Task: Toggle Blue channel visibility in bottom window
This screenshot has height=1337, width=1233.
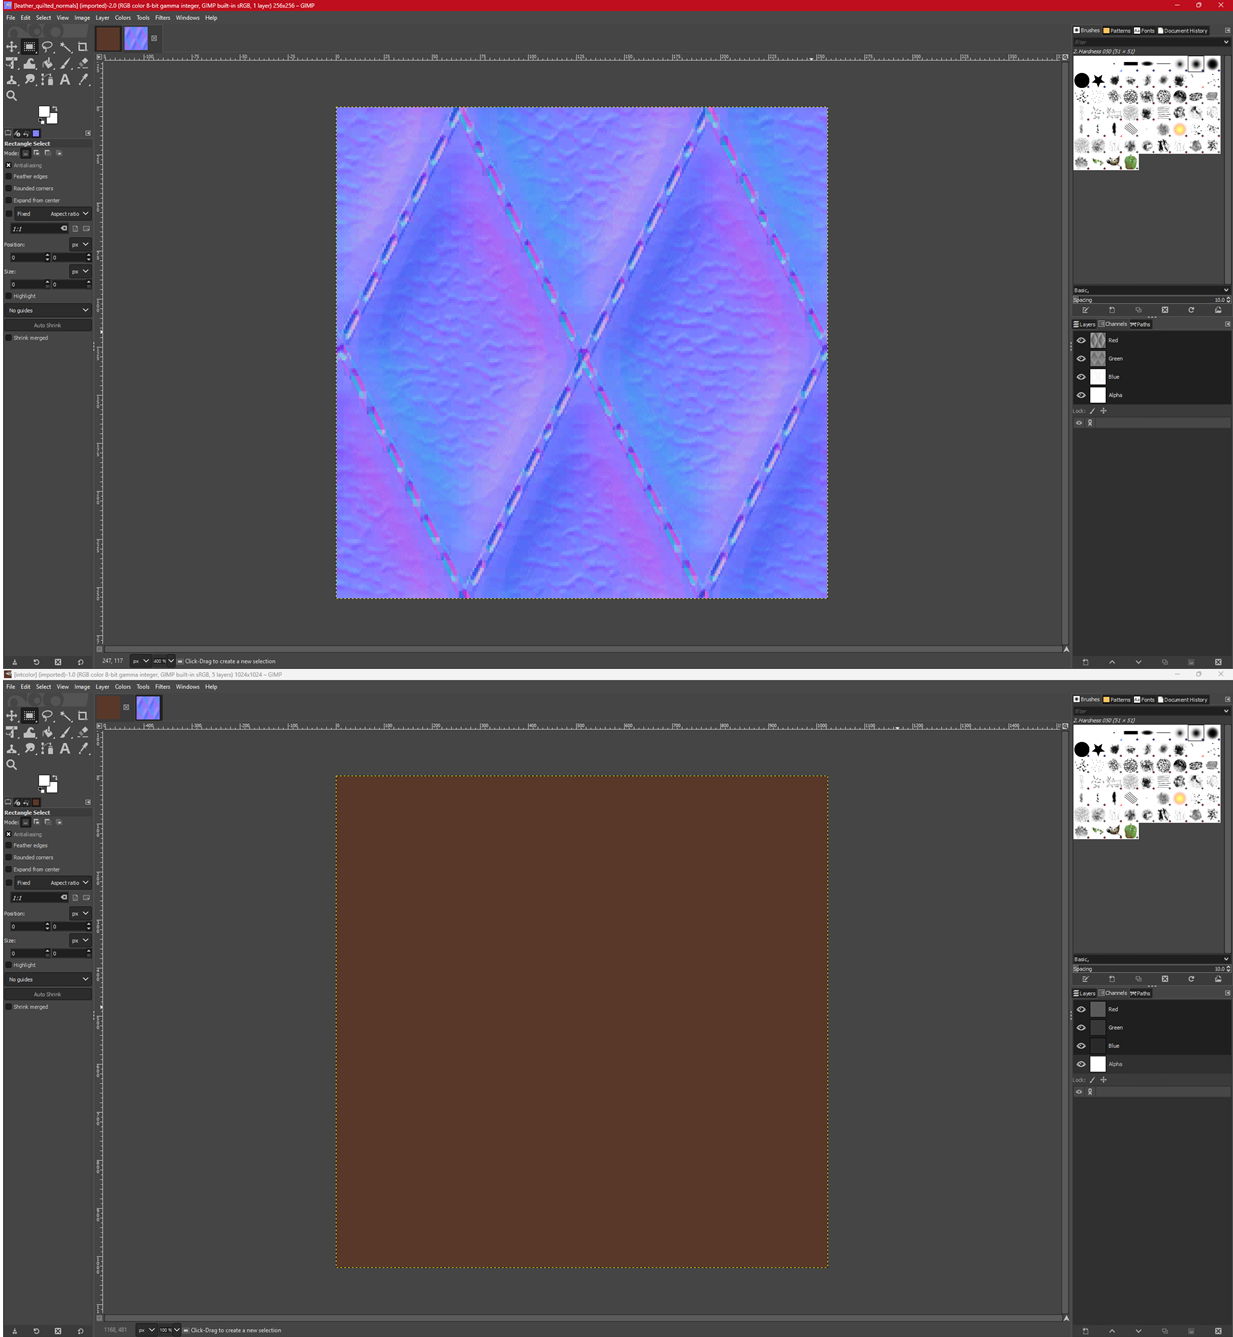Action: tap(1081, 1046)
